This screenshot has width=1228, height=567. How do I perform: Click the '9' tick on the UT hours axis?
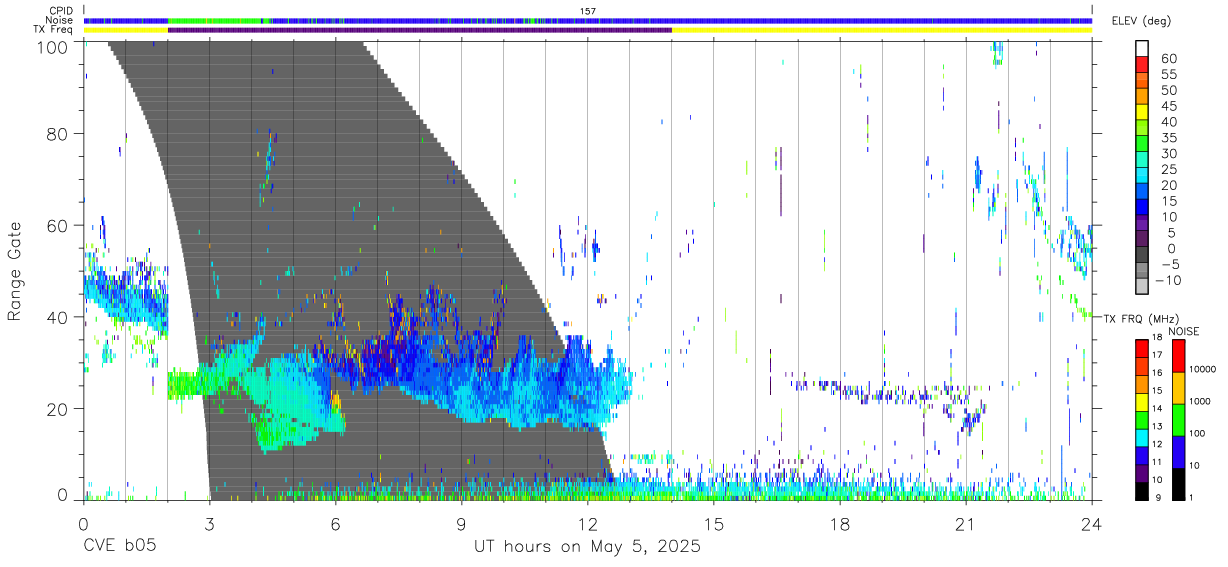point(461,523)
